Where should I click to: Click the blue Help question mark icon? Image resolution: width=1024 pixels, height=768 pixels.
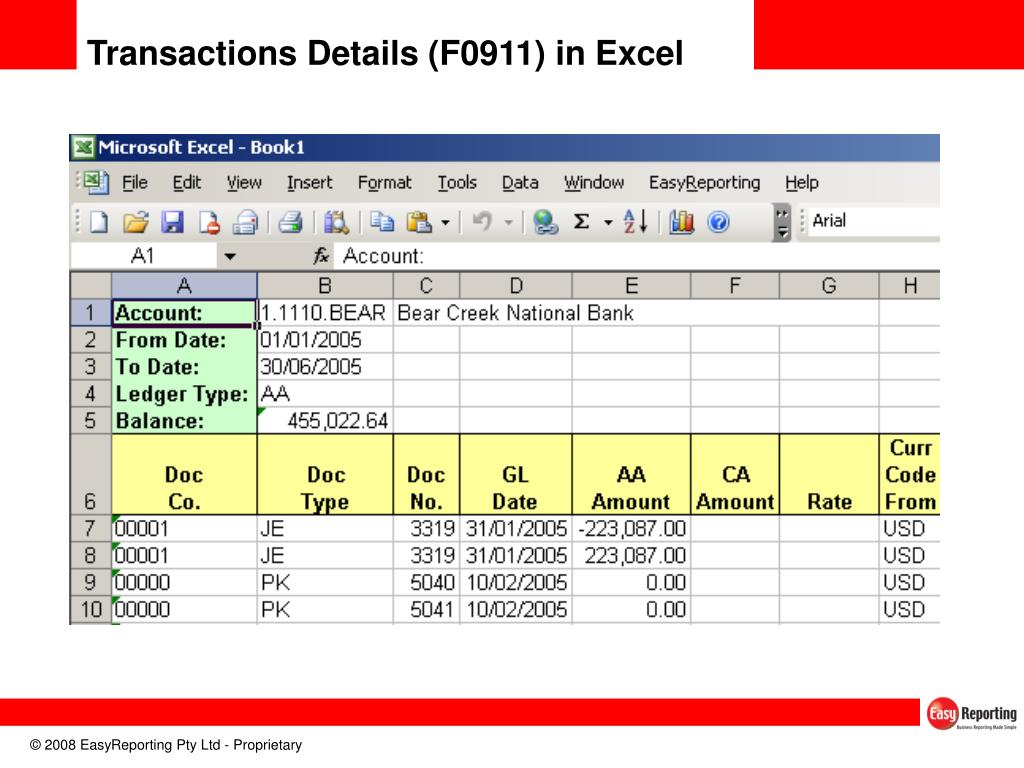[x=718, y=223]
